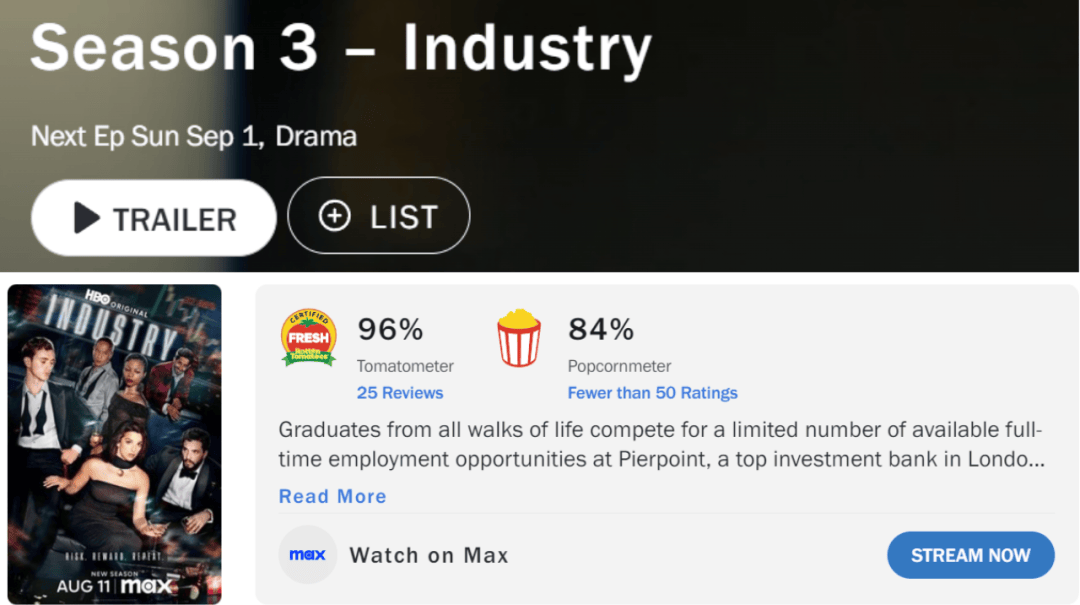Click the Watch on Max text
The image size is (1080, 605).
click(x=429, y=555)
